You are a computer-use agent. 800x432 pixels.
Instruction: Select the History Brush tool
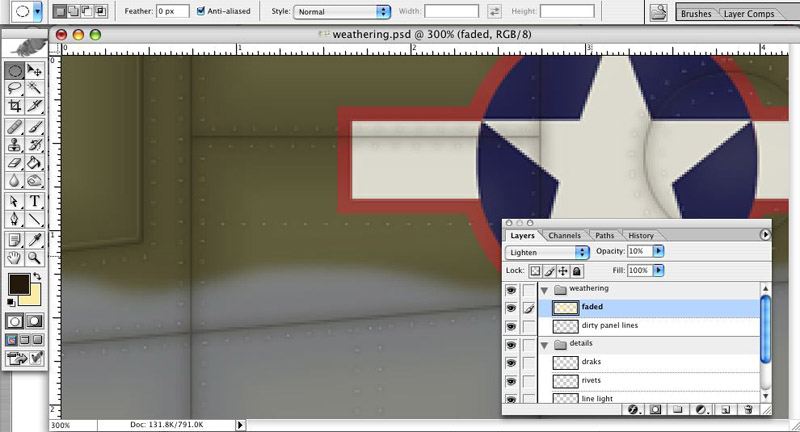(x=34, y=145)
